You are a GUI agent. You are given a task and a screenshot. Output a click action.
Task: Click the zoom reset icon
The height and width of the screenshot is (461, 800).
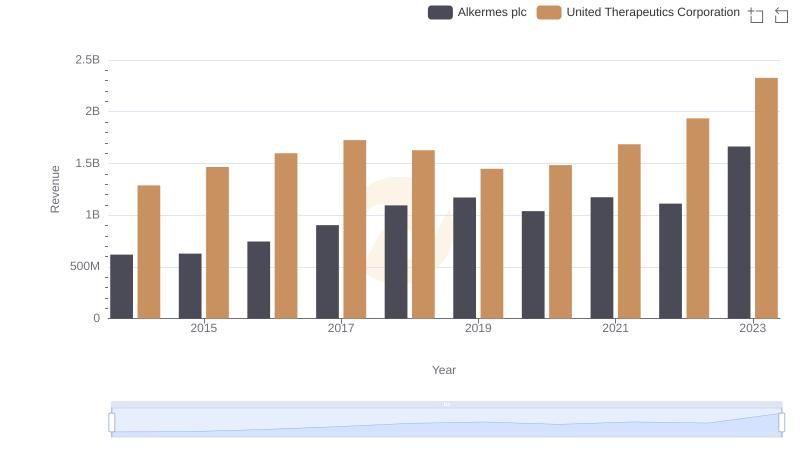pyautogui.click(x=781, y=15)
